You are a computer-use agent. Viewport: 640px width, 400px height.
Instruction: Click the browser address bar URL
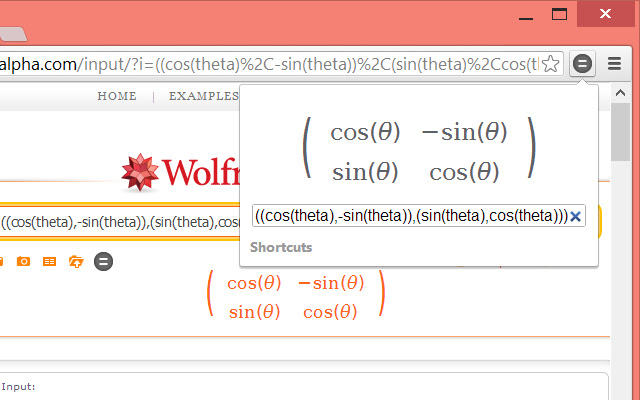pyautogui.click(x=269, y=64)
